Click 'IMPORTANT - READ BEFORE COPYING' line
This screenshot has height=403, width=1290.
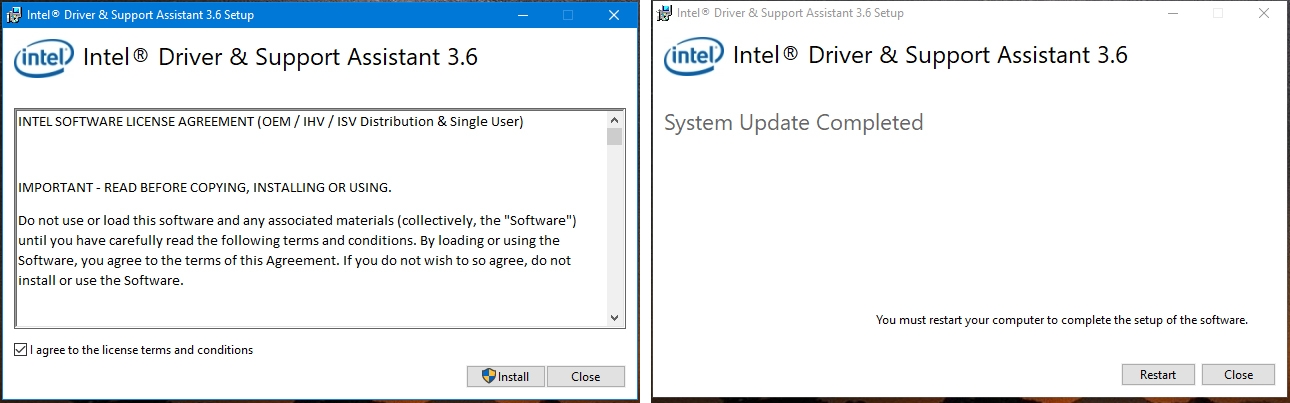pos(205,187)
